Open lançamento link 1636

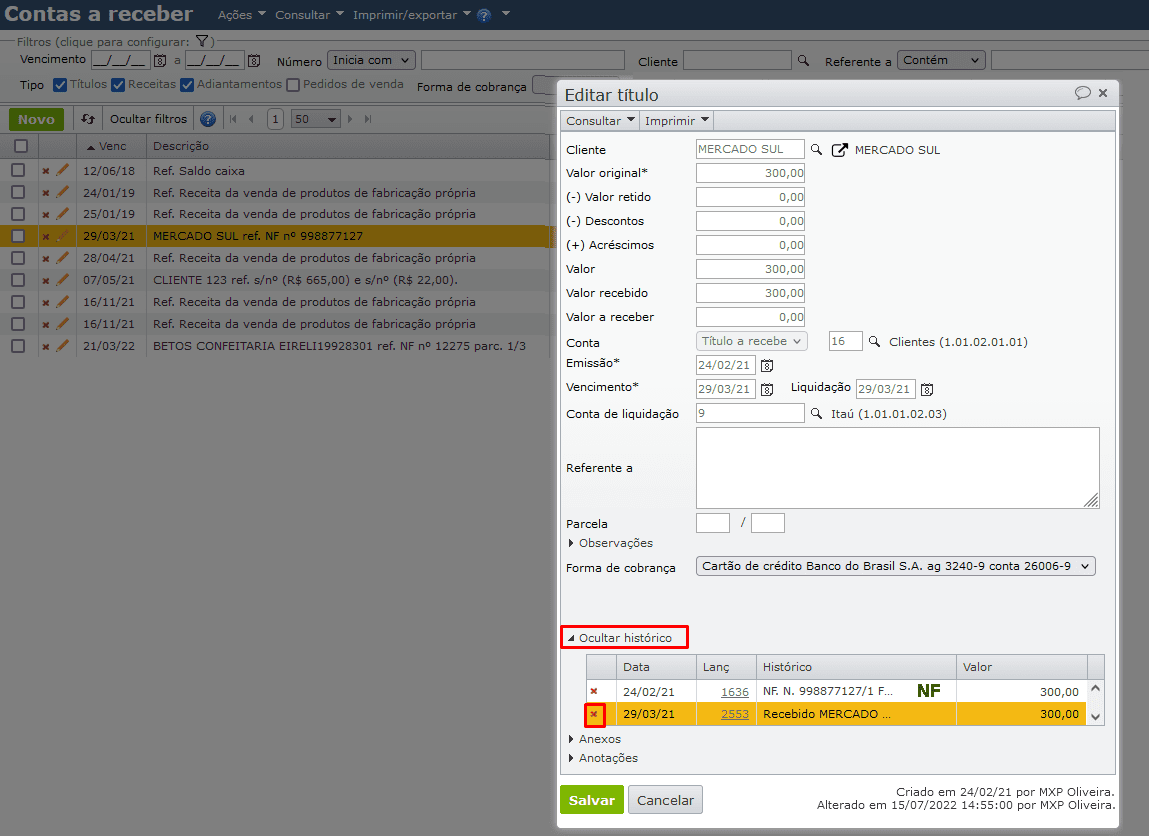[735, 692]
